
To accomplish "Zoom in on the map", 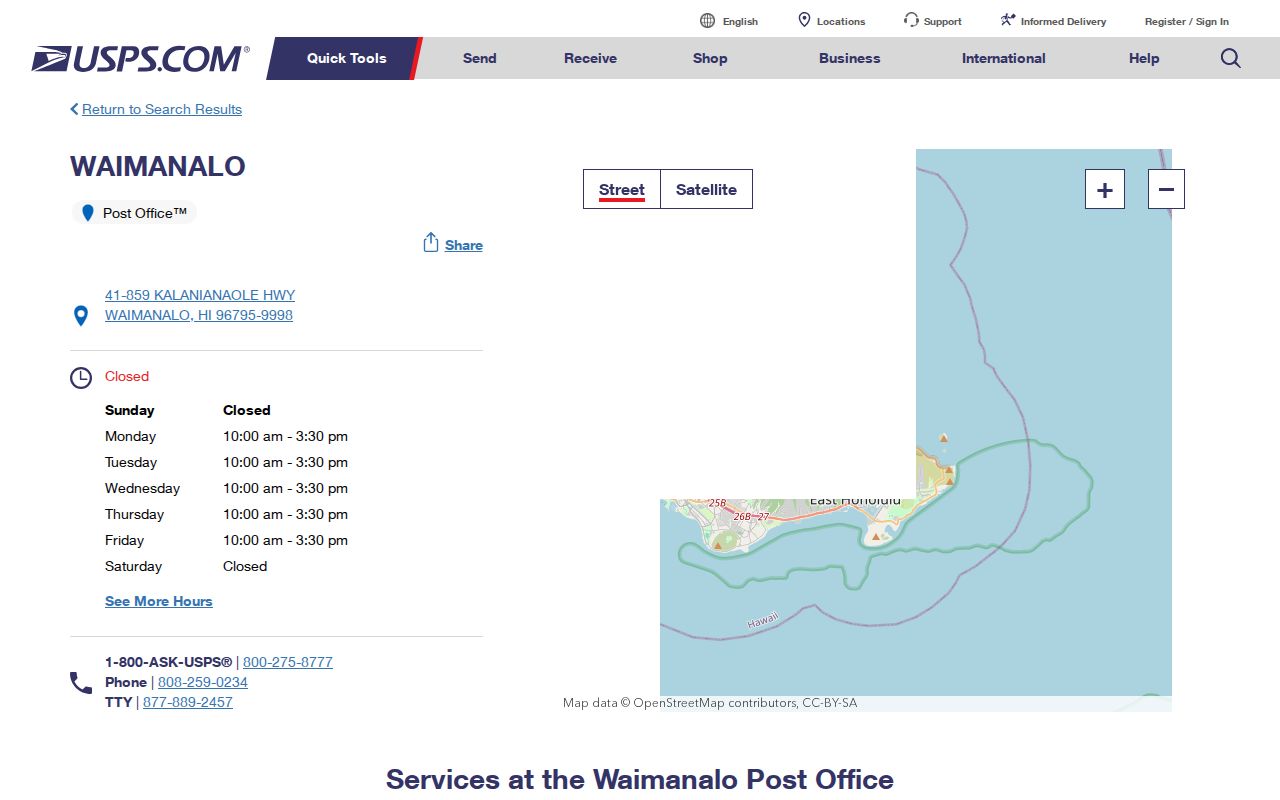I will click(1105, 189).
